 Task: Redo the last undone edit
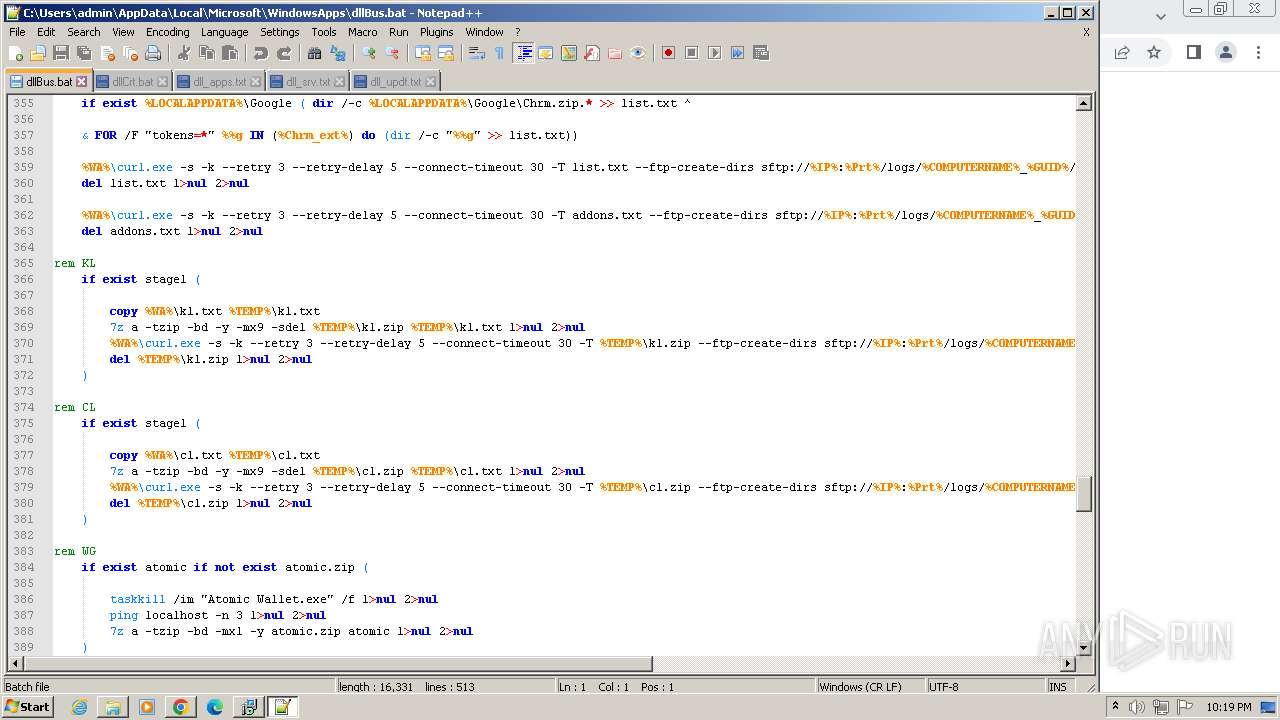(284, 53)
